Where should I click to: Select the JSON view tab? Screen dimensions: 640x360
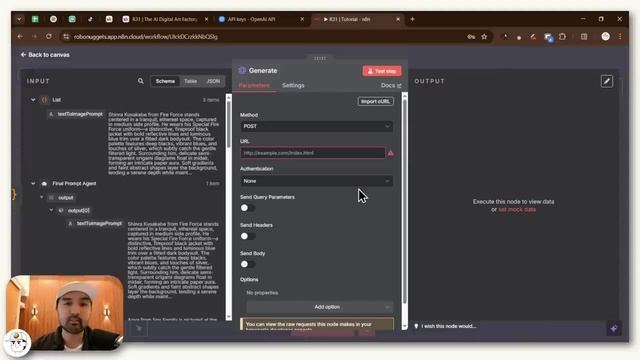(213, 81)
